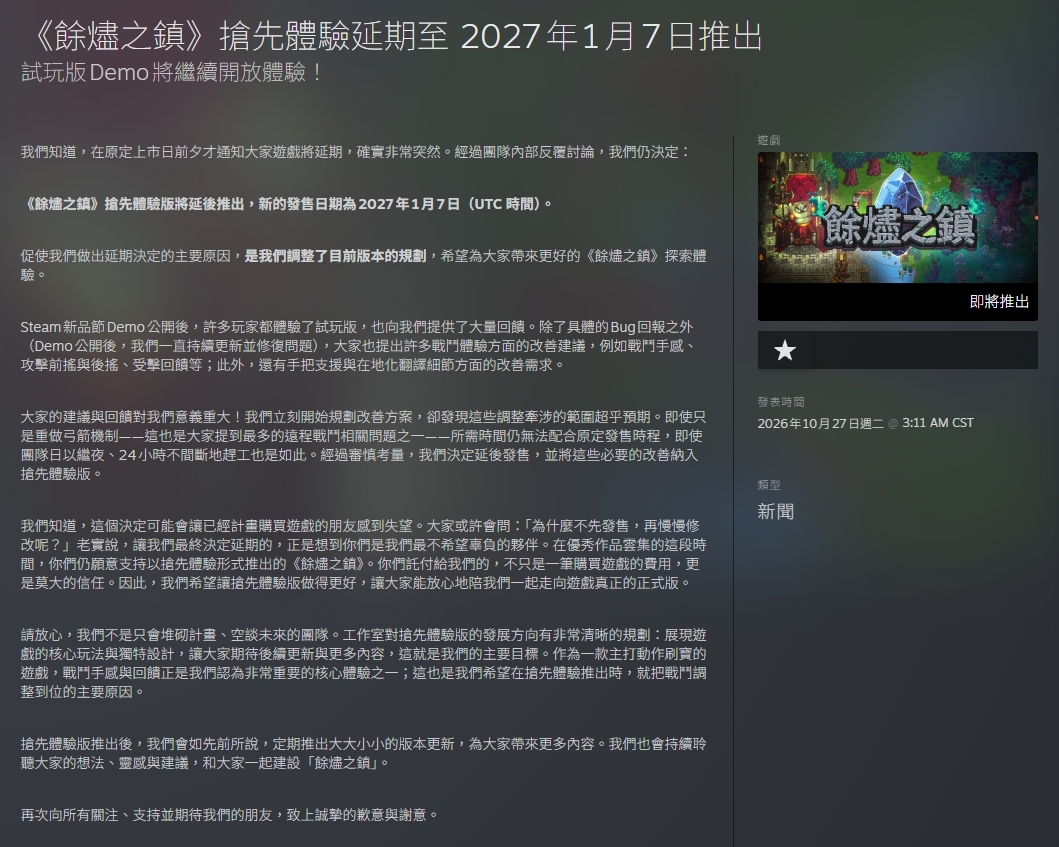Click the paragraph starting 我們知道，這個決定可能會讓
The height and width of the screenshot is (847, 1059).
[363, 554]
